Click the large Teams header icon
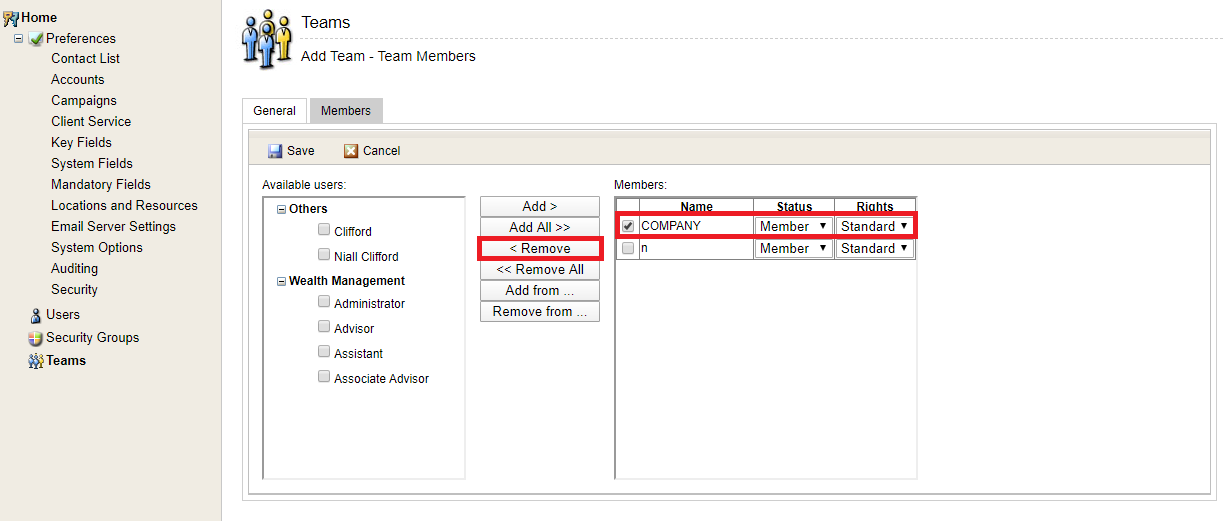 tap(266, 39)
